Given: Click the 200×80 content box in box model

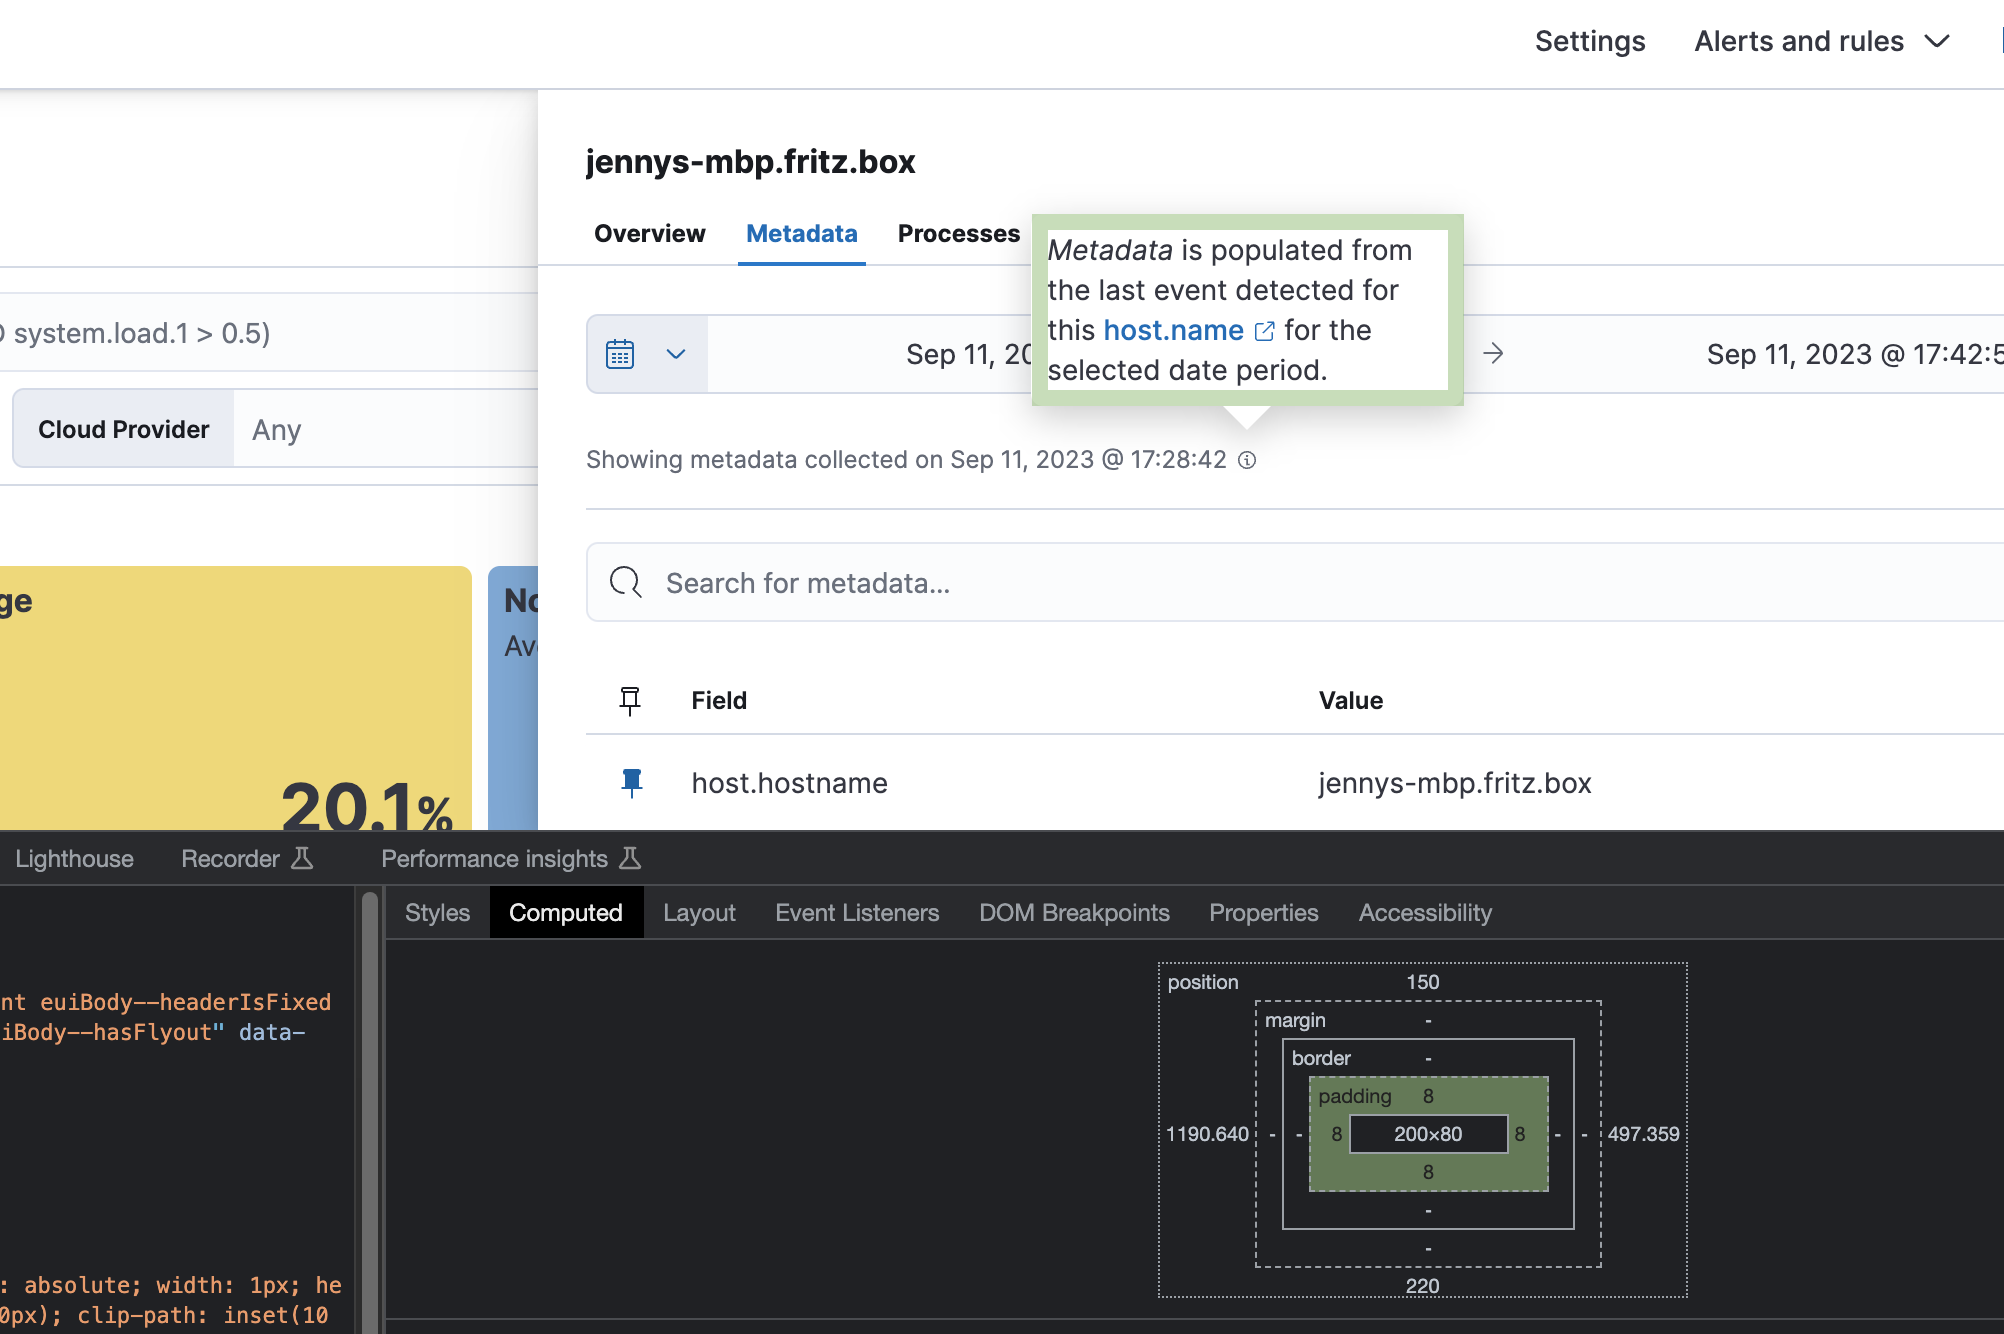Looking at the screenshot, I should [1428, 1134].
